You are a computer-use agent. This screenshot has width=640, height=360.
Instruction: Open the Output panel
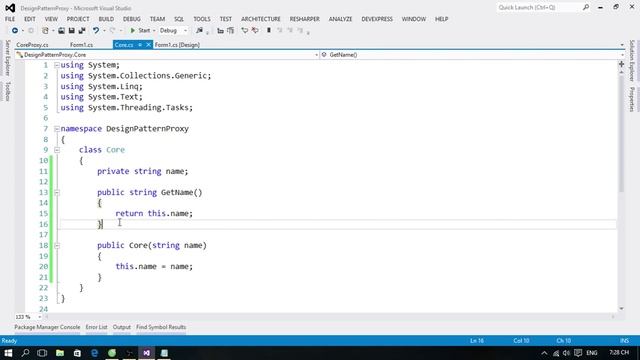point(122,327)
